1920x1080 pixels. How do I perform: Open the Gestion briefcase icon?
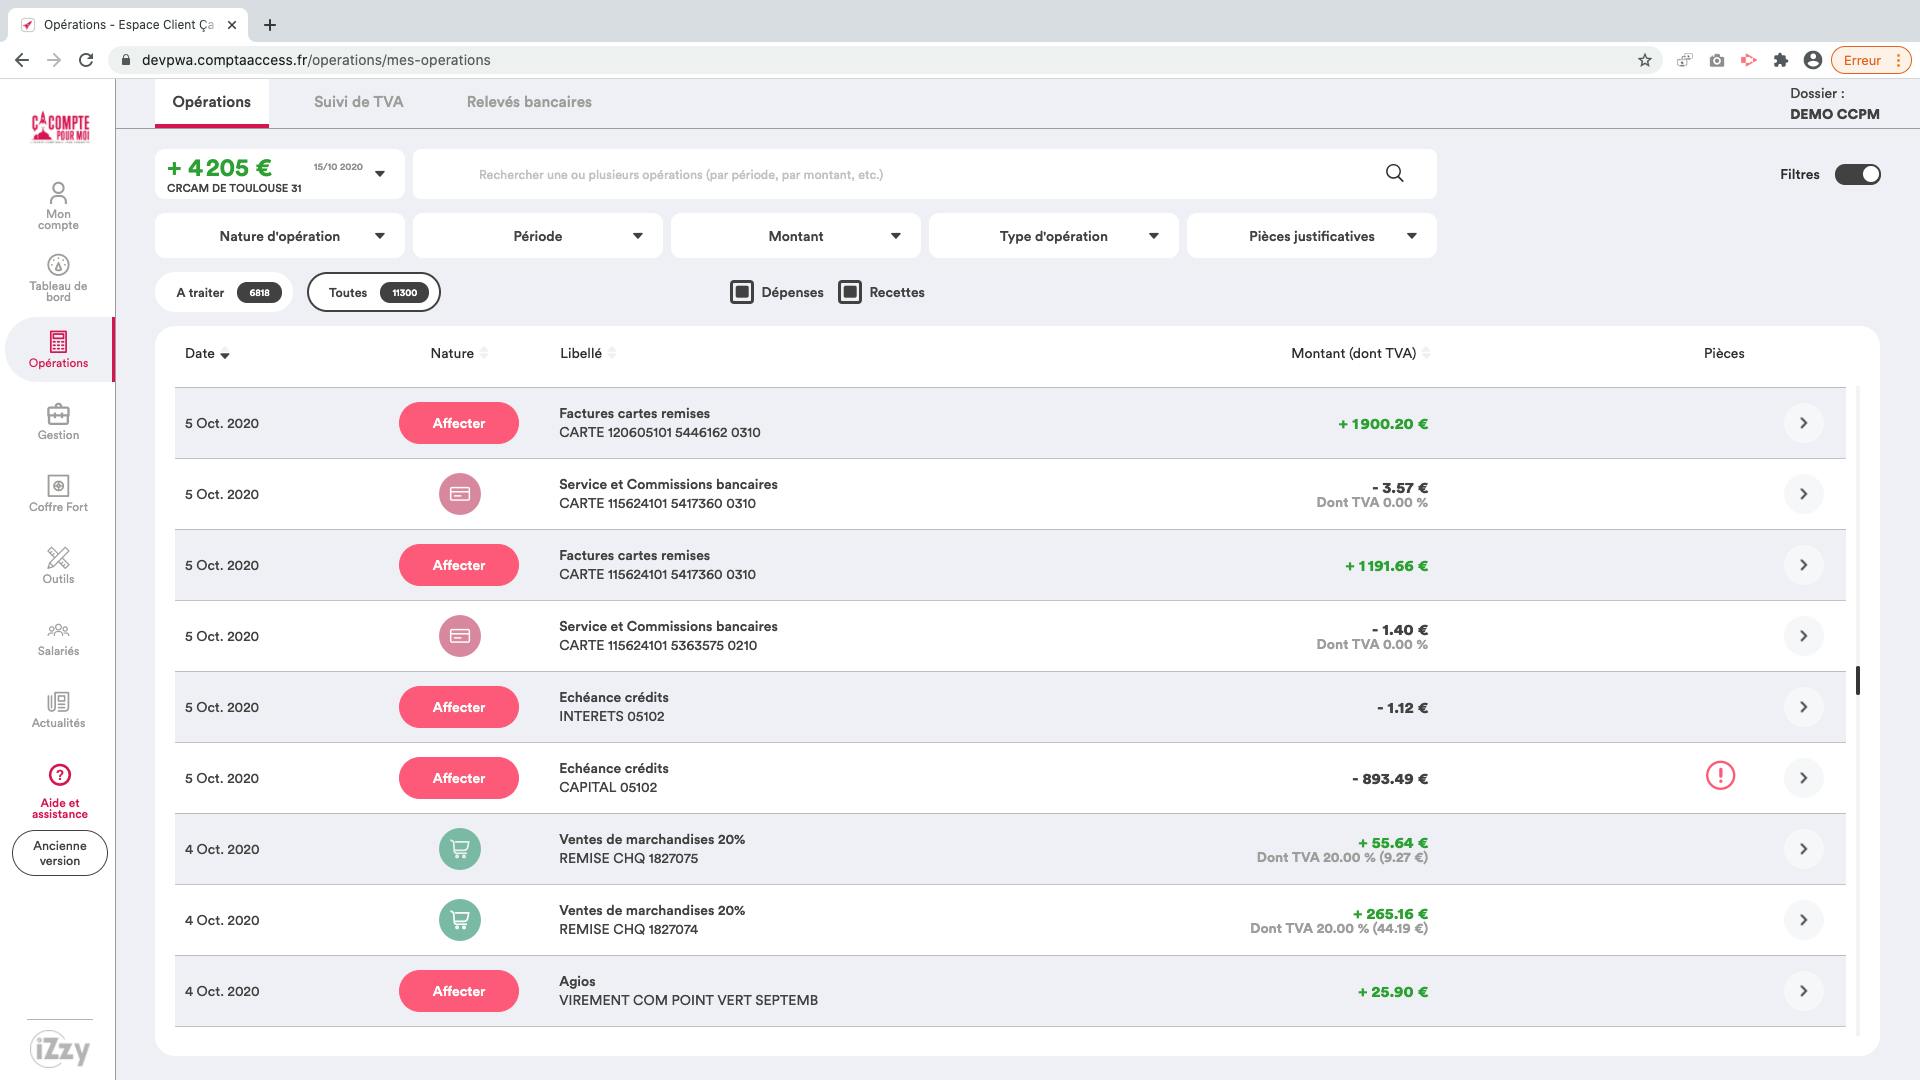(x=58, y=421)
